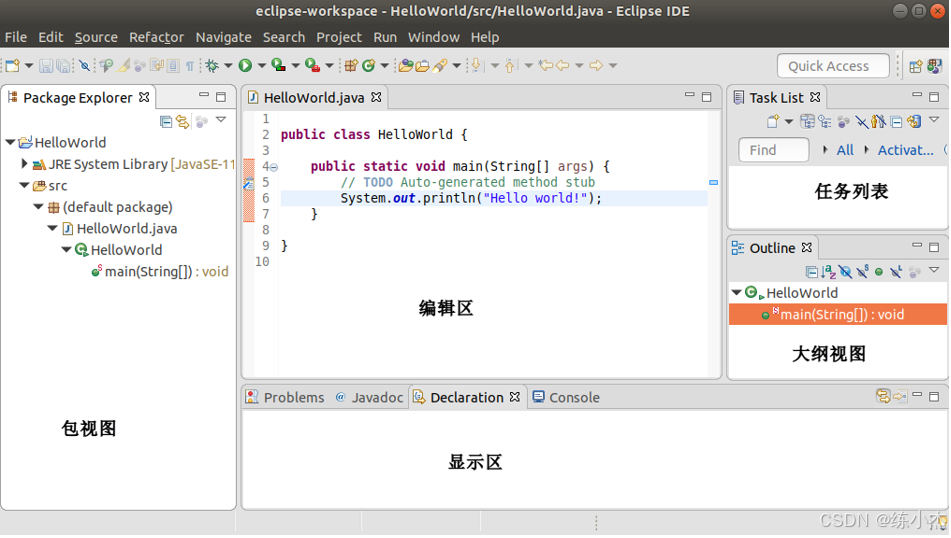
Task: Click the Previous Annotation arrow icon
Action: pos(511,66)
